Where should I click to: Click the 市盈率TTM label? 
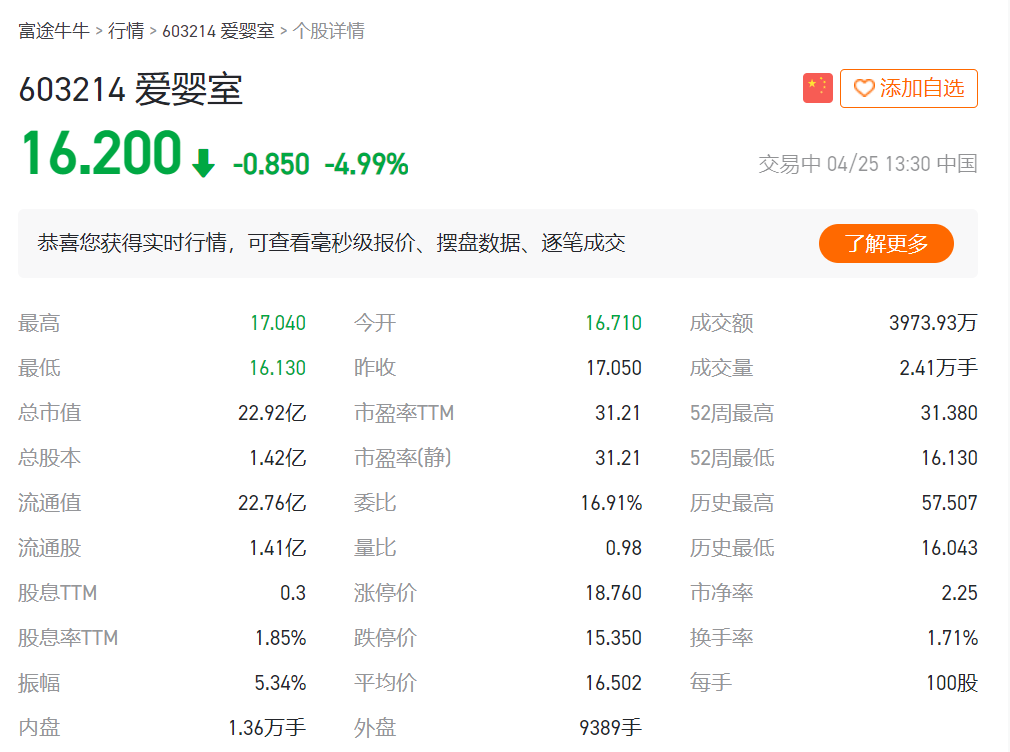[404, 413]
